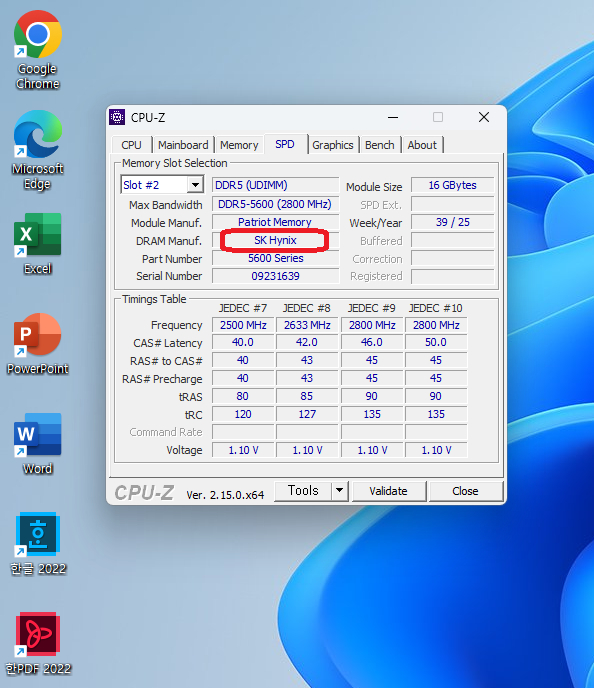This screenshot has height=688, width=594.
Task: Click the Patriot Memory manufacturer value
Action: tap(276, 222)
